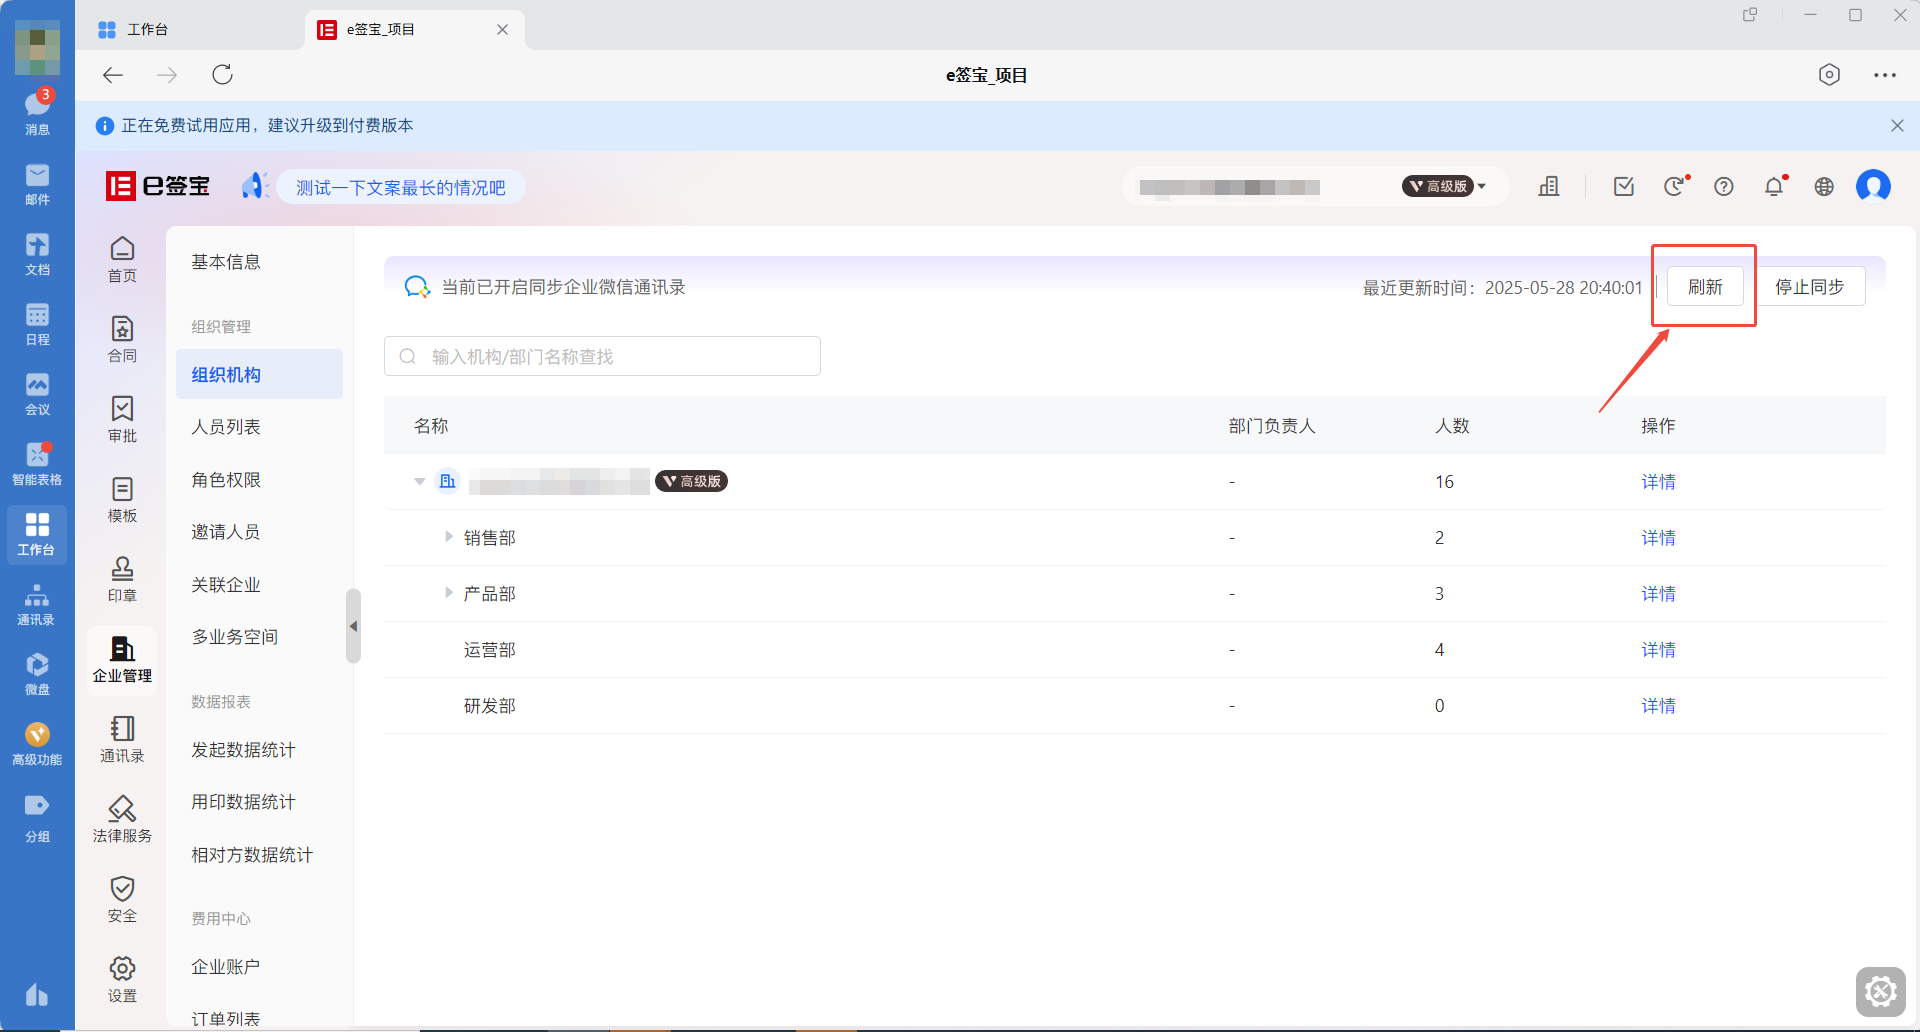Open 详情 for 运营部
The image size is (1920, 1032).
[x=1658, y=650]
